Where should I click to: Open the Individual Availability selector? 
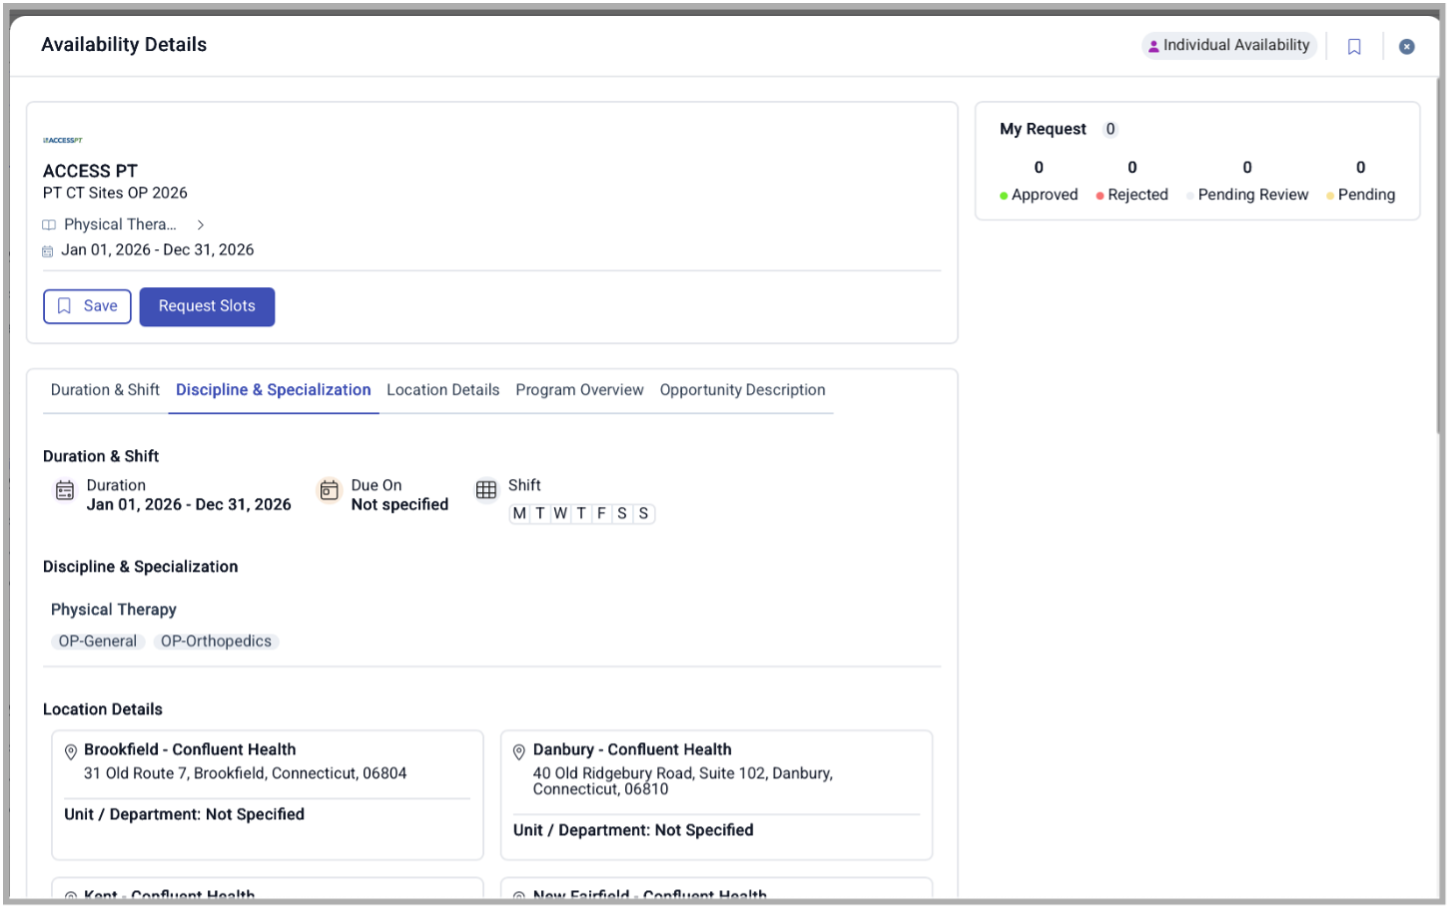coord(1229,45)
